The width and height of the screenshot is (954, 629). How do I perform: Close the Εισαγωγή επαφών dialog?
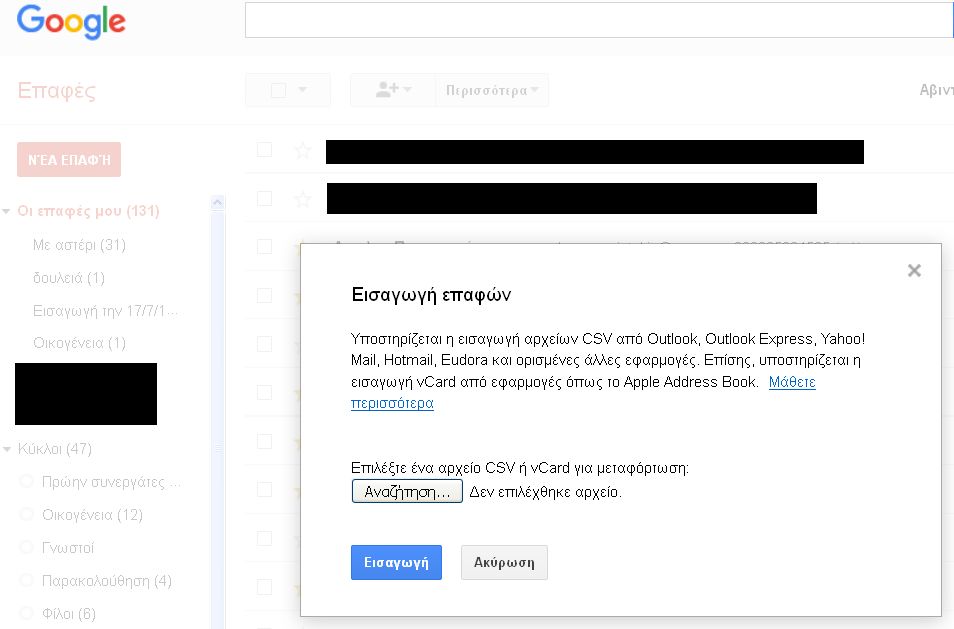point(913,270)
